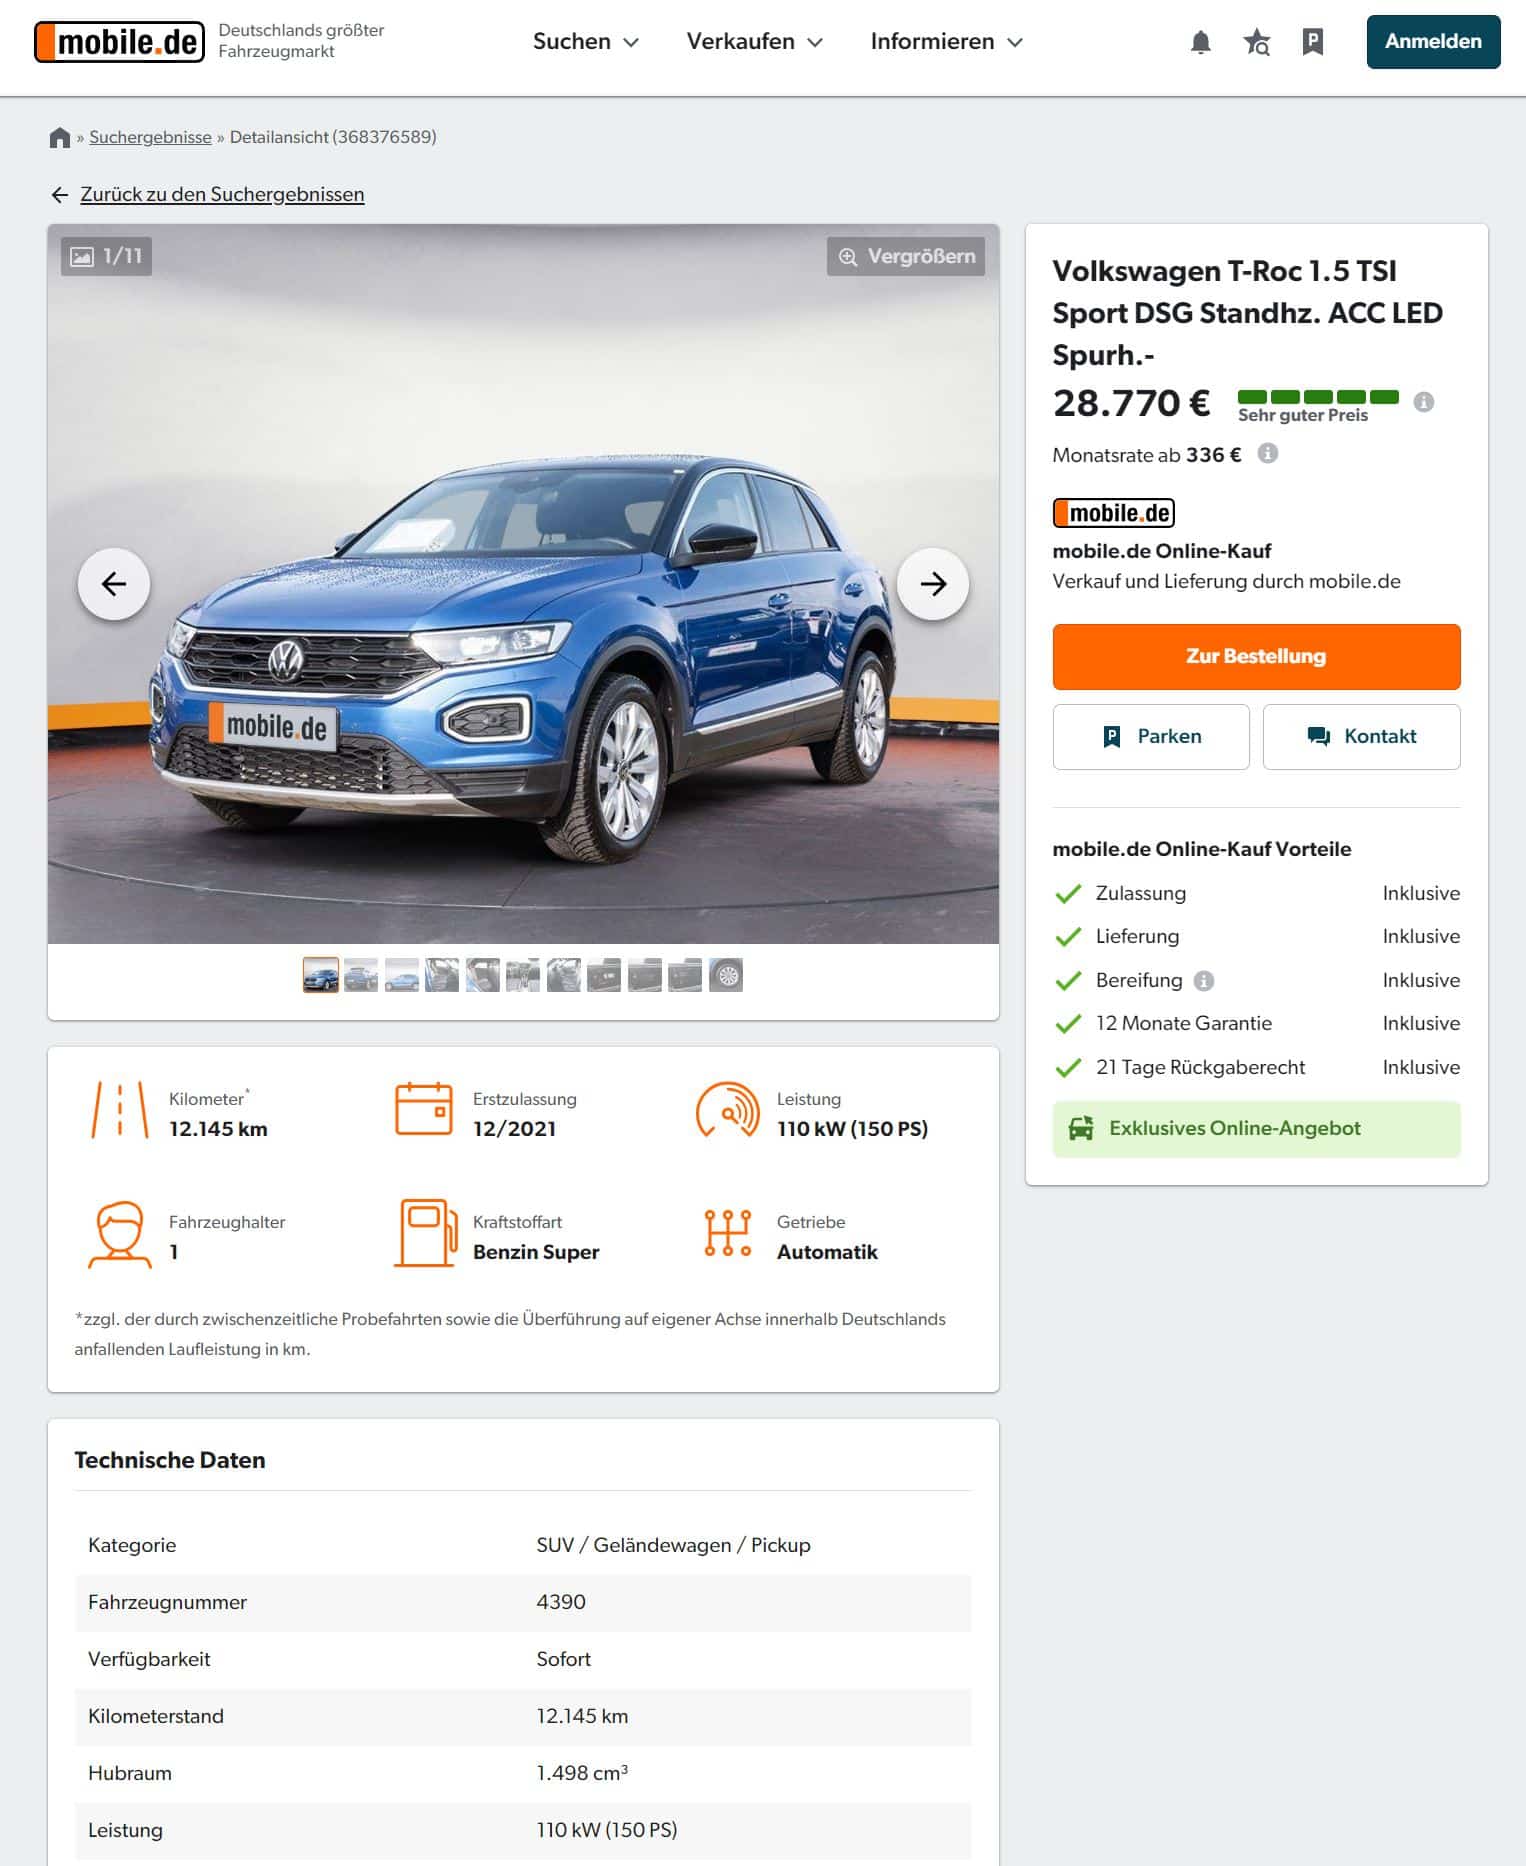
Task: Click Hubraum value 1.498 cm³
Action: click(582, 1773)
